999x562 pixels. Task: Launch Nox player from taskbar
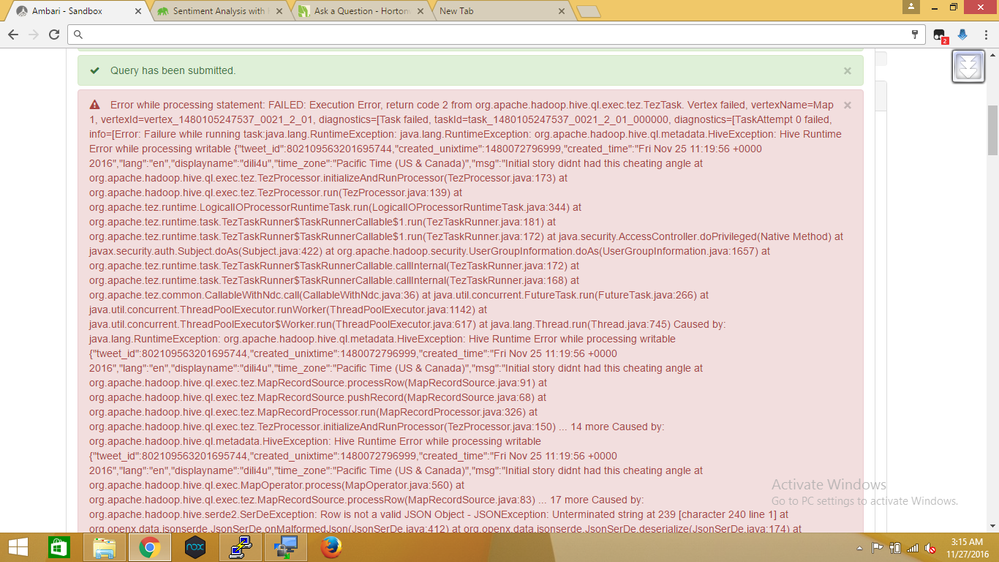coord(195,547)
